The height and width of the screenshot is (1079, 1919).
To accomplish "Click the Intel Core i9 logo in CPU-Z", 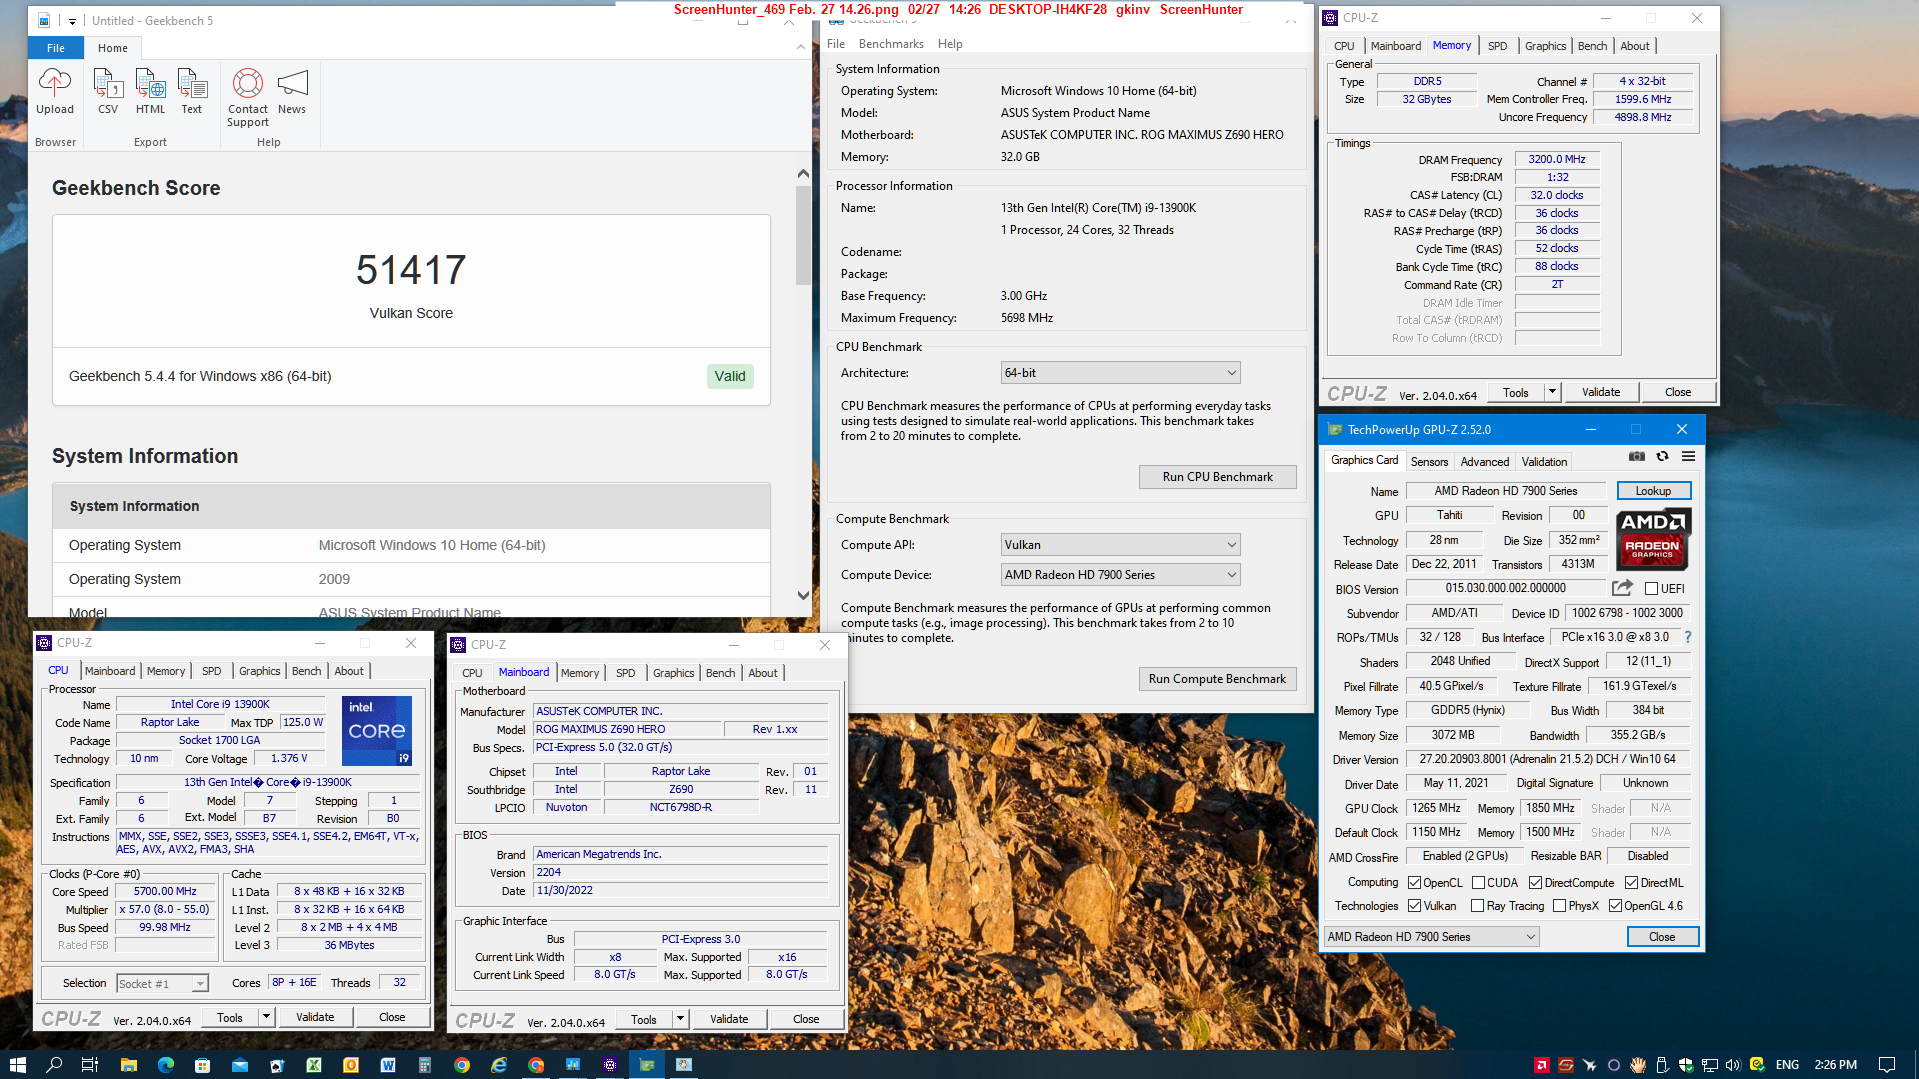I will [x=377, y=731].
